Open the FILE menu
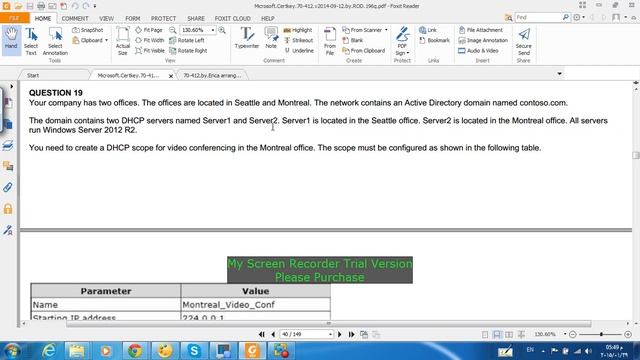Screen dimensions: 640x360 (14, 18)
